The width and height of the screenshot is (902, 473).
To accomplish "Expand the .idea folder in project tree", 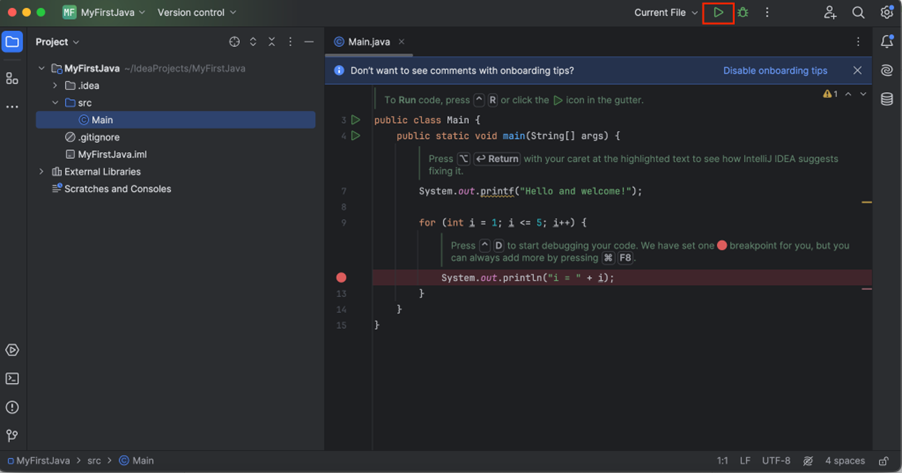I will coord(55,86).
